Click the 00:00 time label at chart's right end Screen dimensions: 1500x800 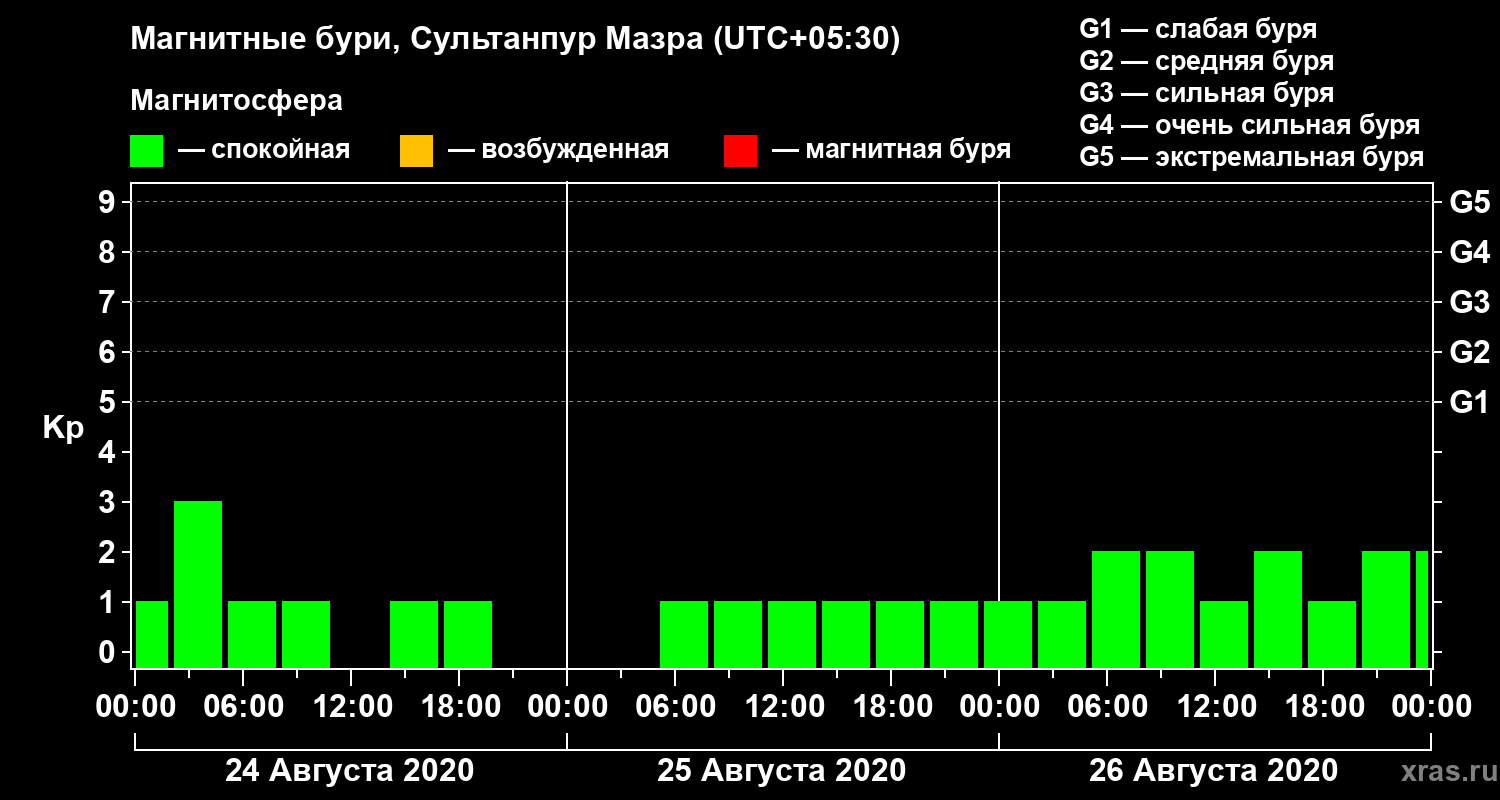click(x=1432, y=707)
